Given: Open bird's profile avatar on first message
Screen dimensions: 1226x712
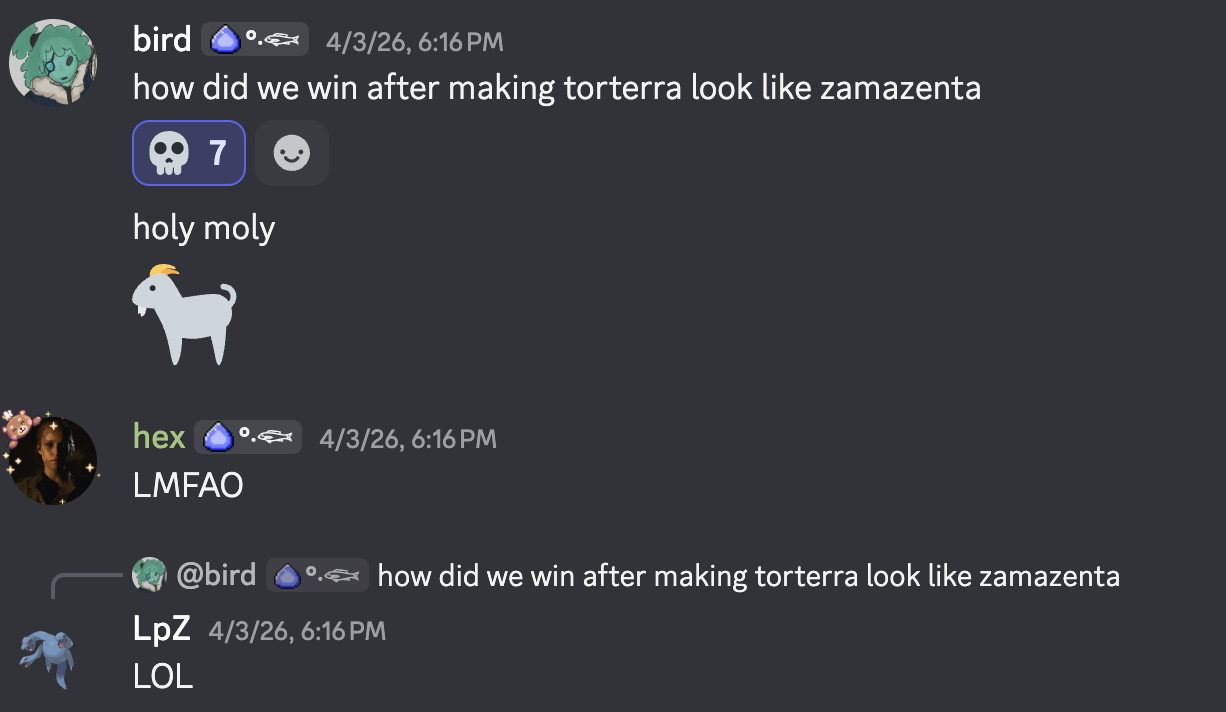Looking at the screenshot, I should point(53,62).
